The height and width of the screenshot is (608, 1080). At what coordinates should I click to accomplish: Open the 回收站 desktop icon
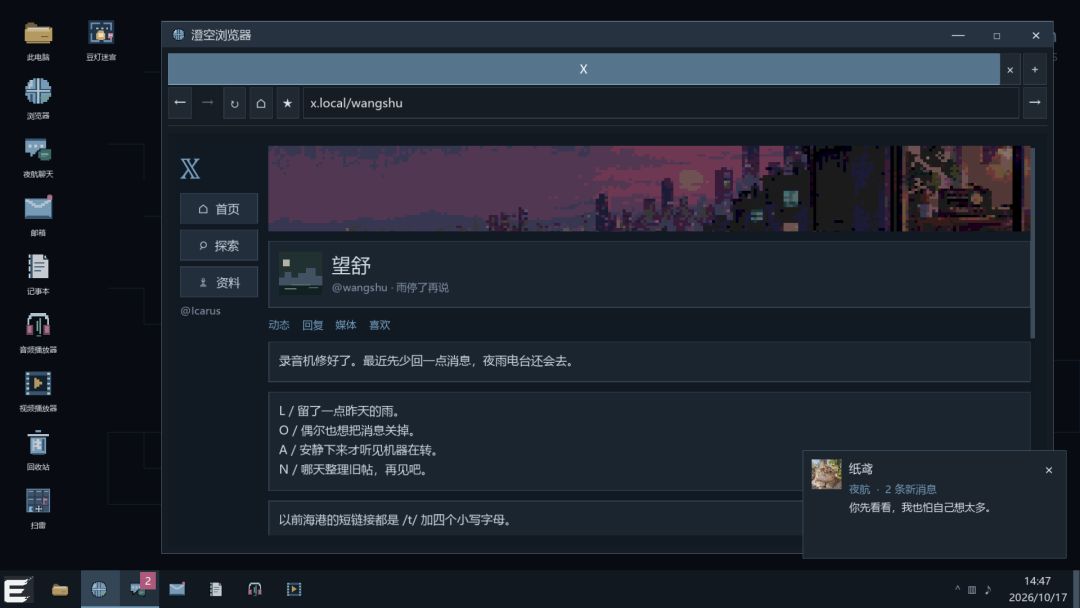tap(38, 450)
